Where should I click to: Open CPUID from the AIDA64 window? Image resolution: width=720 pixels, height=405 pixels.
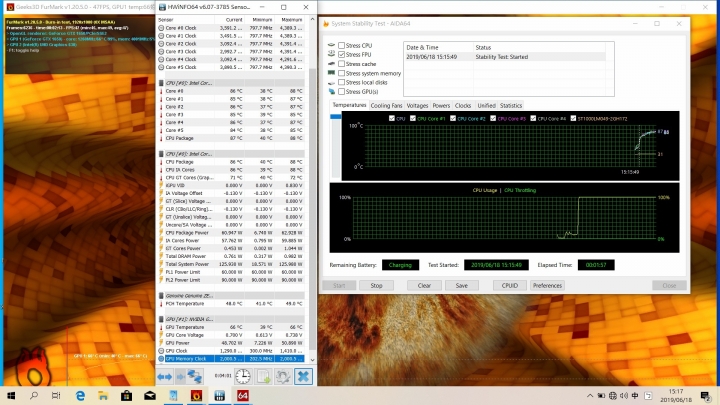coord(509,286)
